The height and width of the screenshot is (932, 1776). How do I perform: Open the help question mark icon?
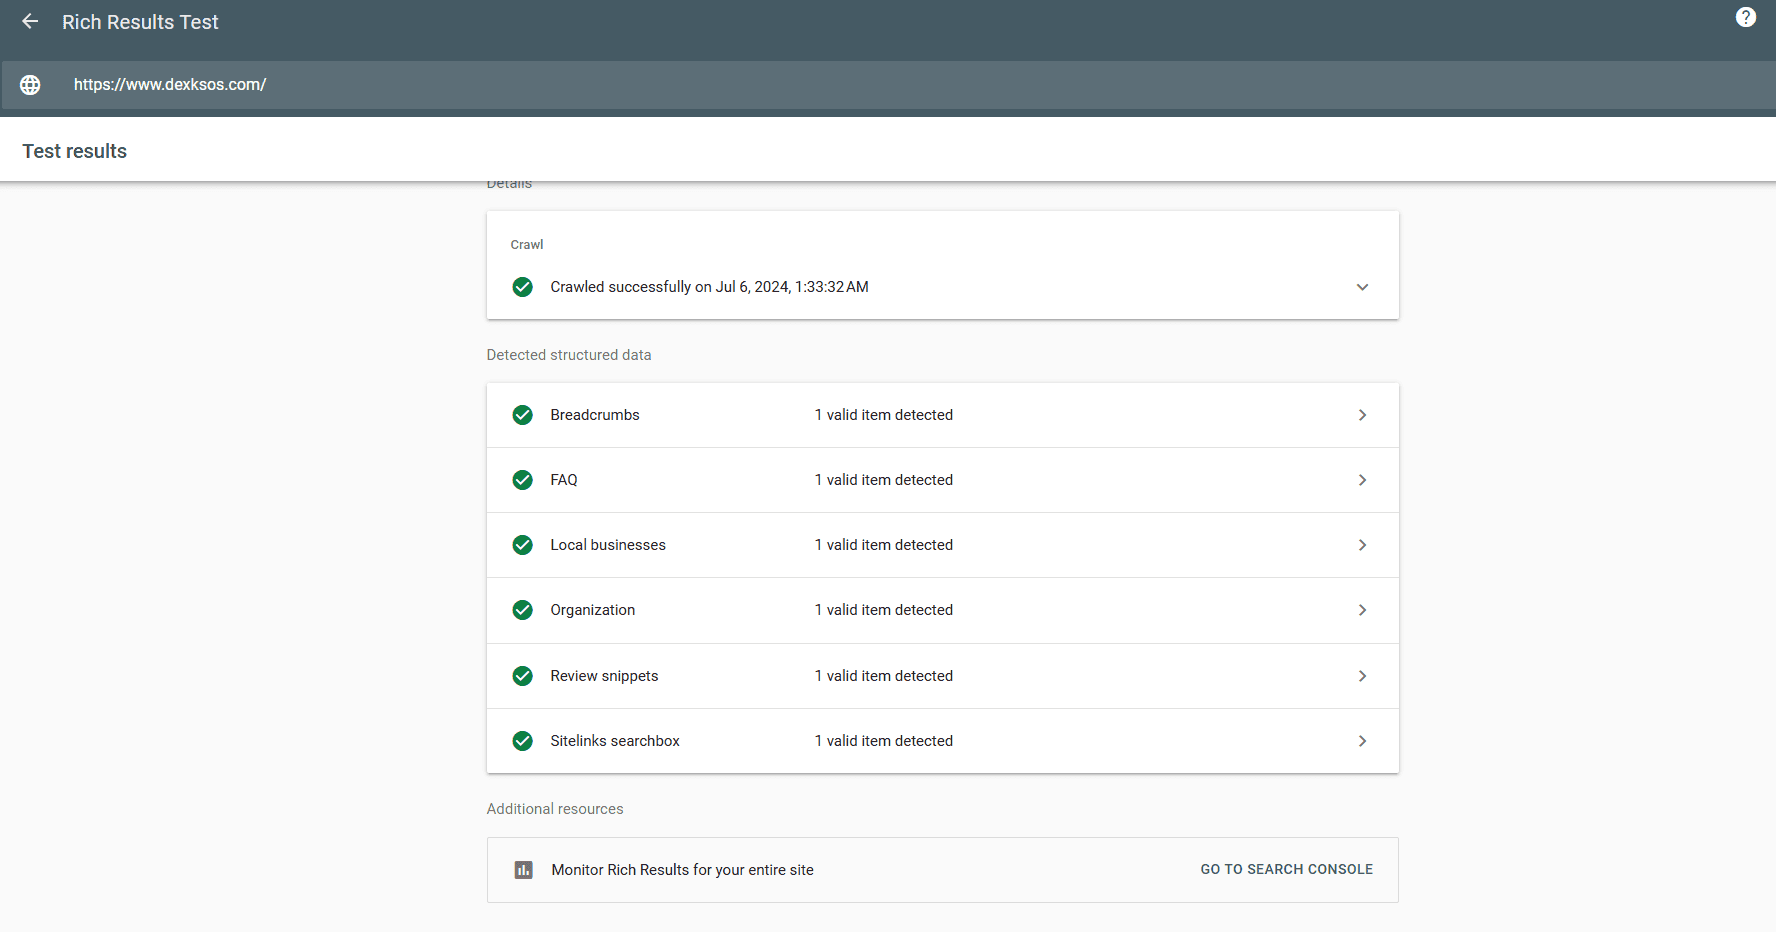pos(1746,17)
